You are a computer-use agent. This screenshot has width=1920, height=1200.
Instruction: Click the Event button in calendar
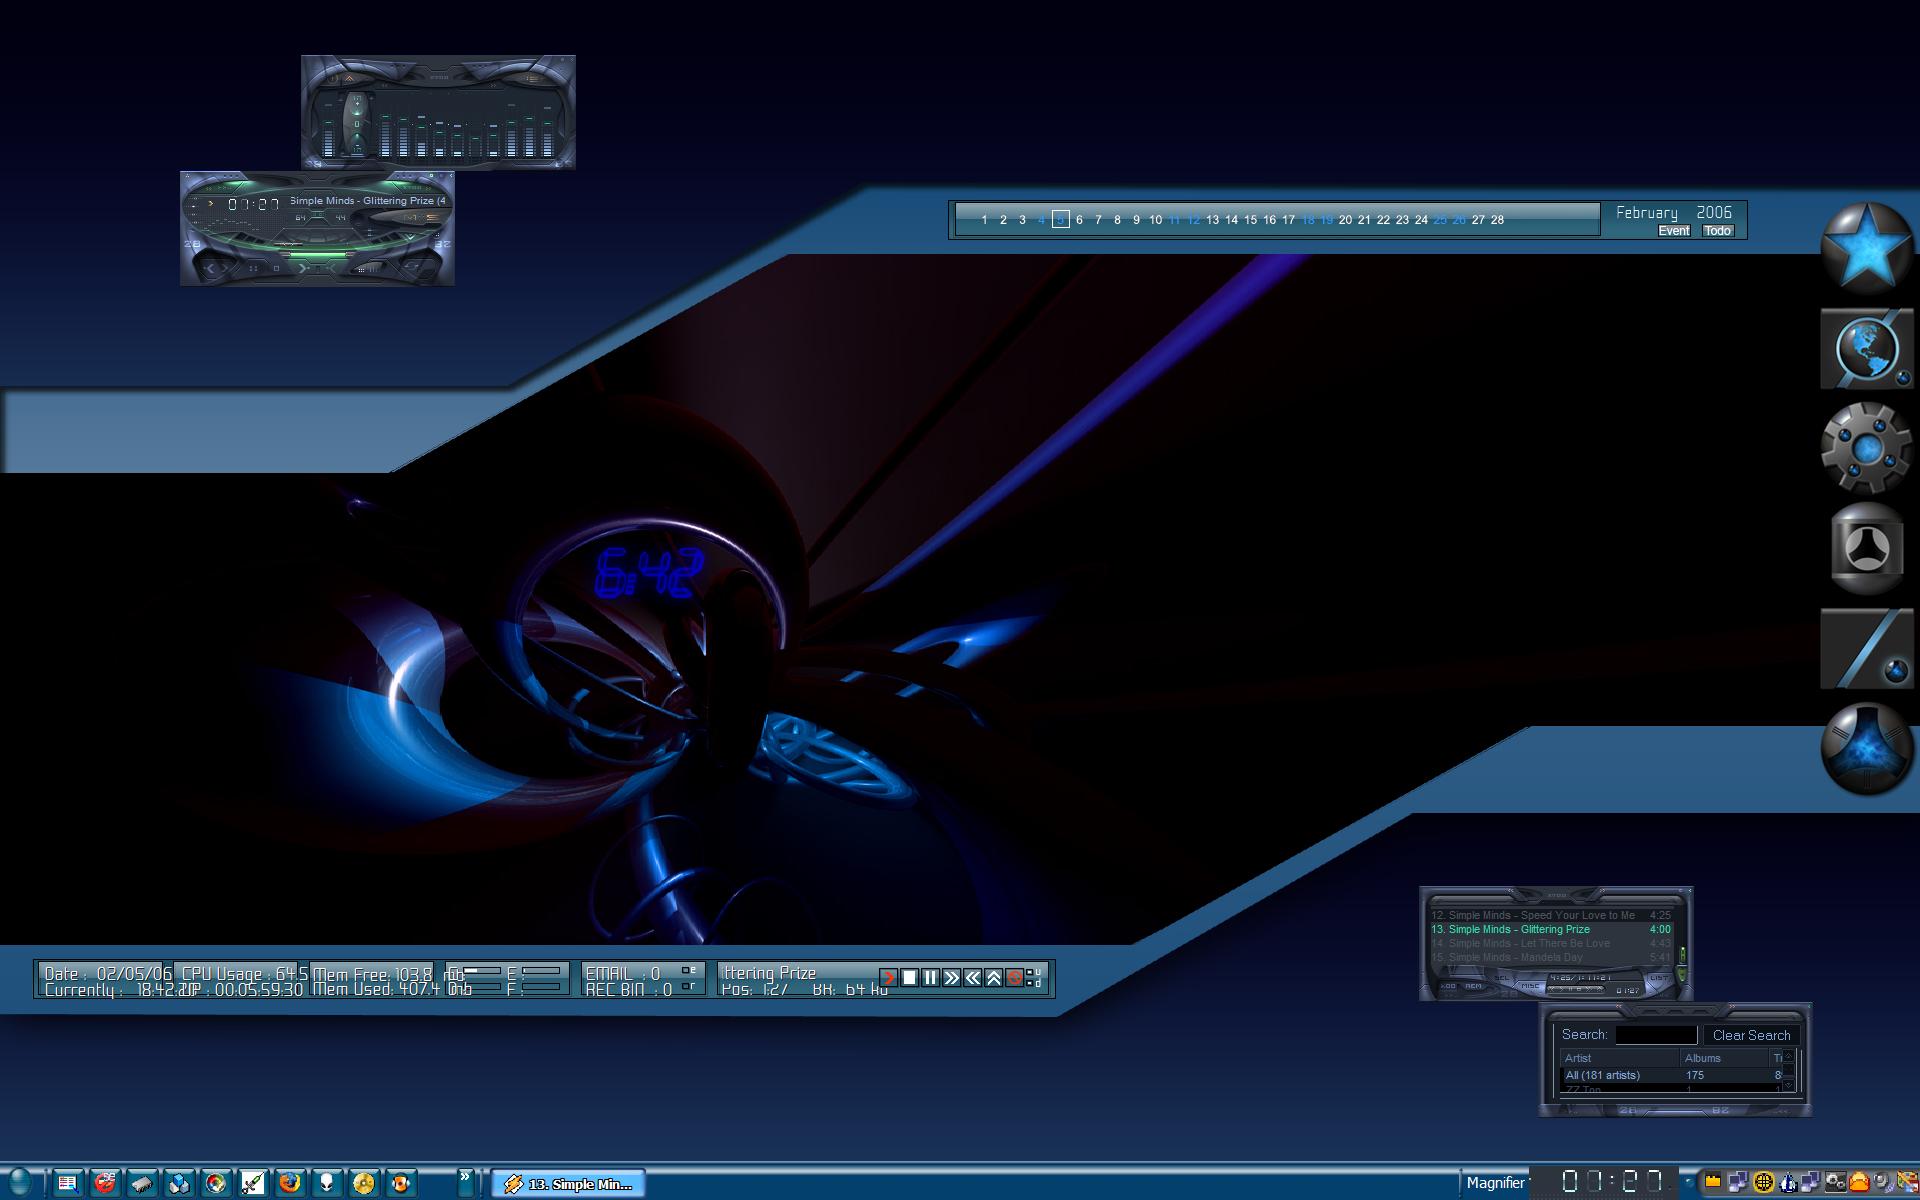(x=1674, y=231)
